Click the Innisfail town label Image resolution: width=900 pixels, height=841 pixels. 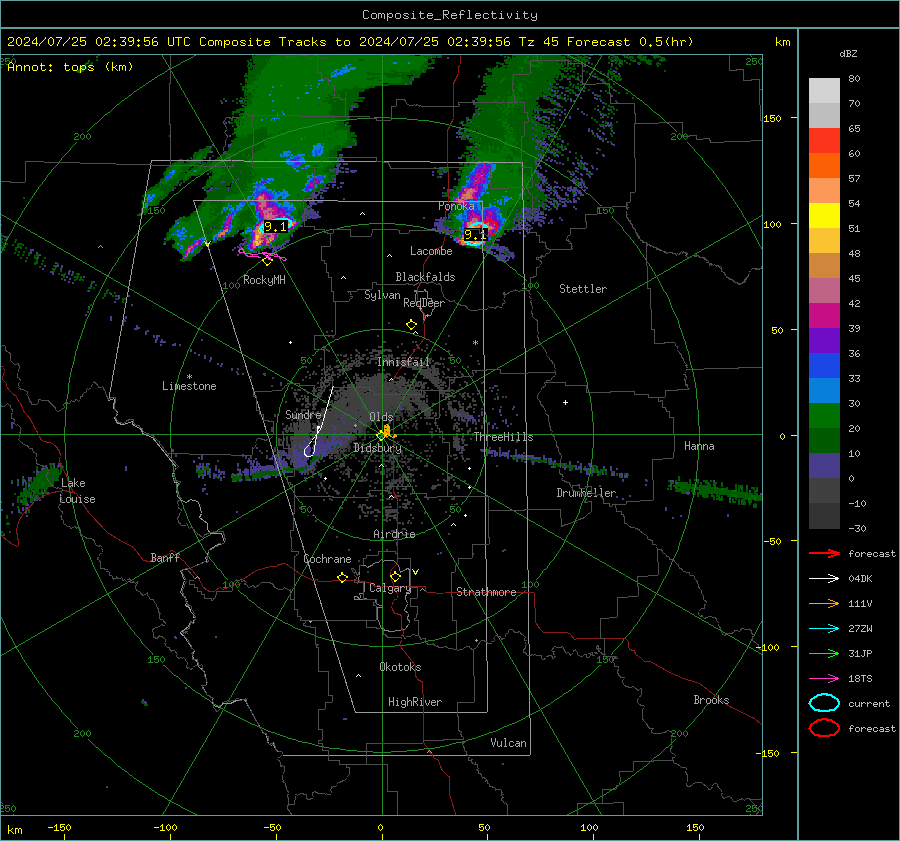404,362
